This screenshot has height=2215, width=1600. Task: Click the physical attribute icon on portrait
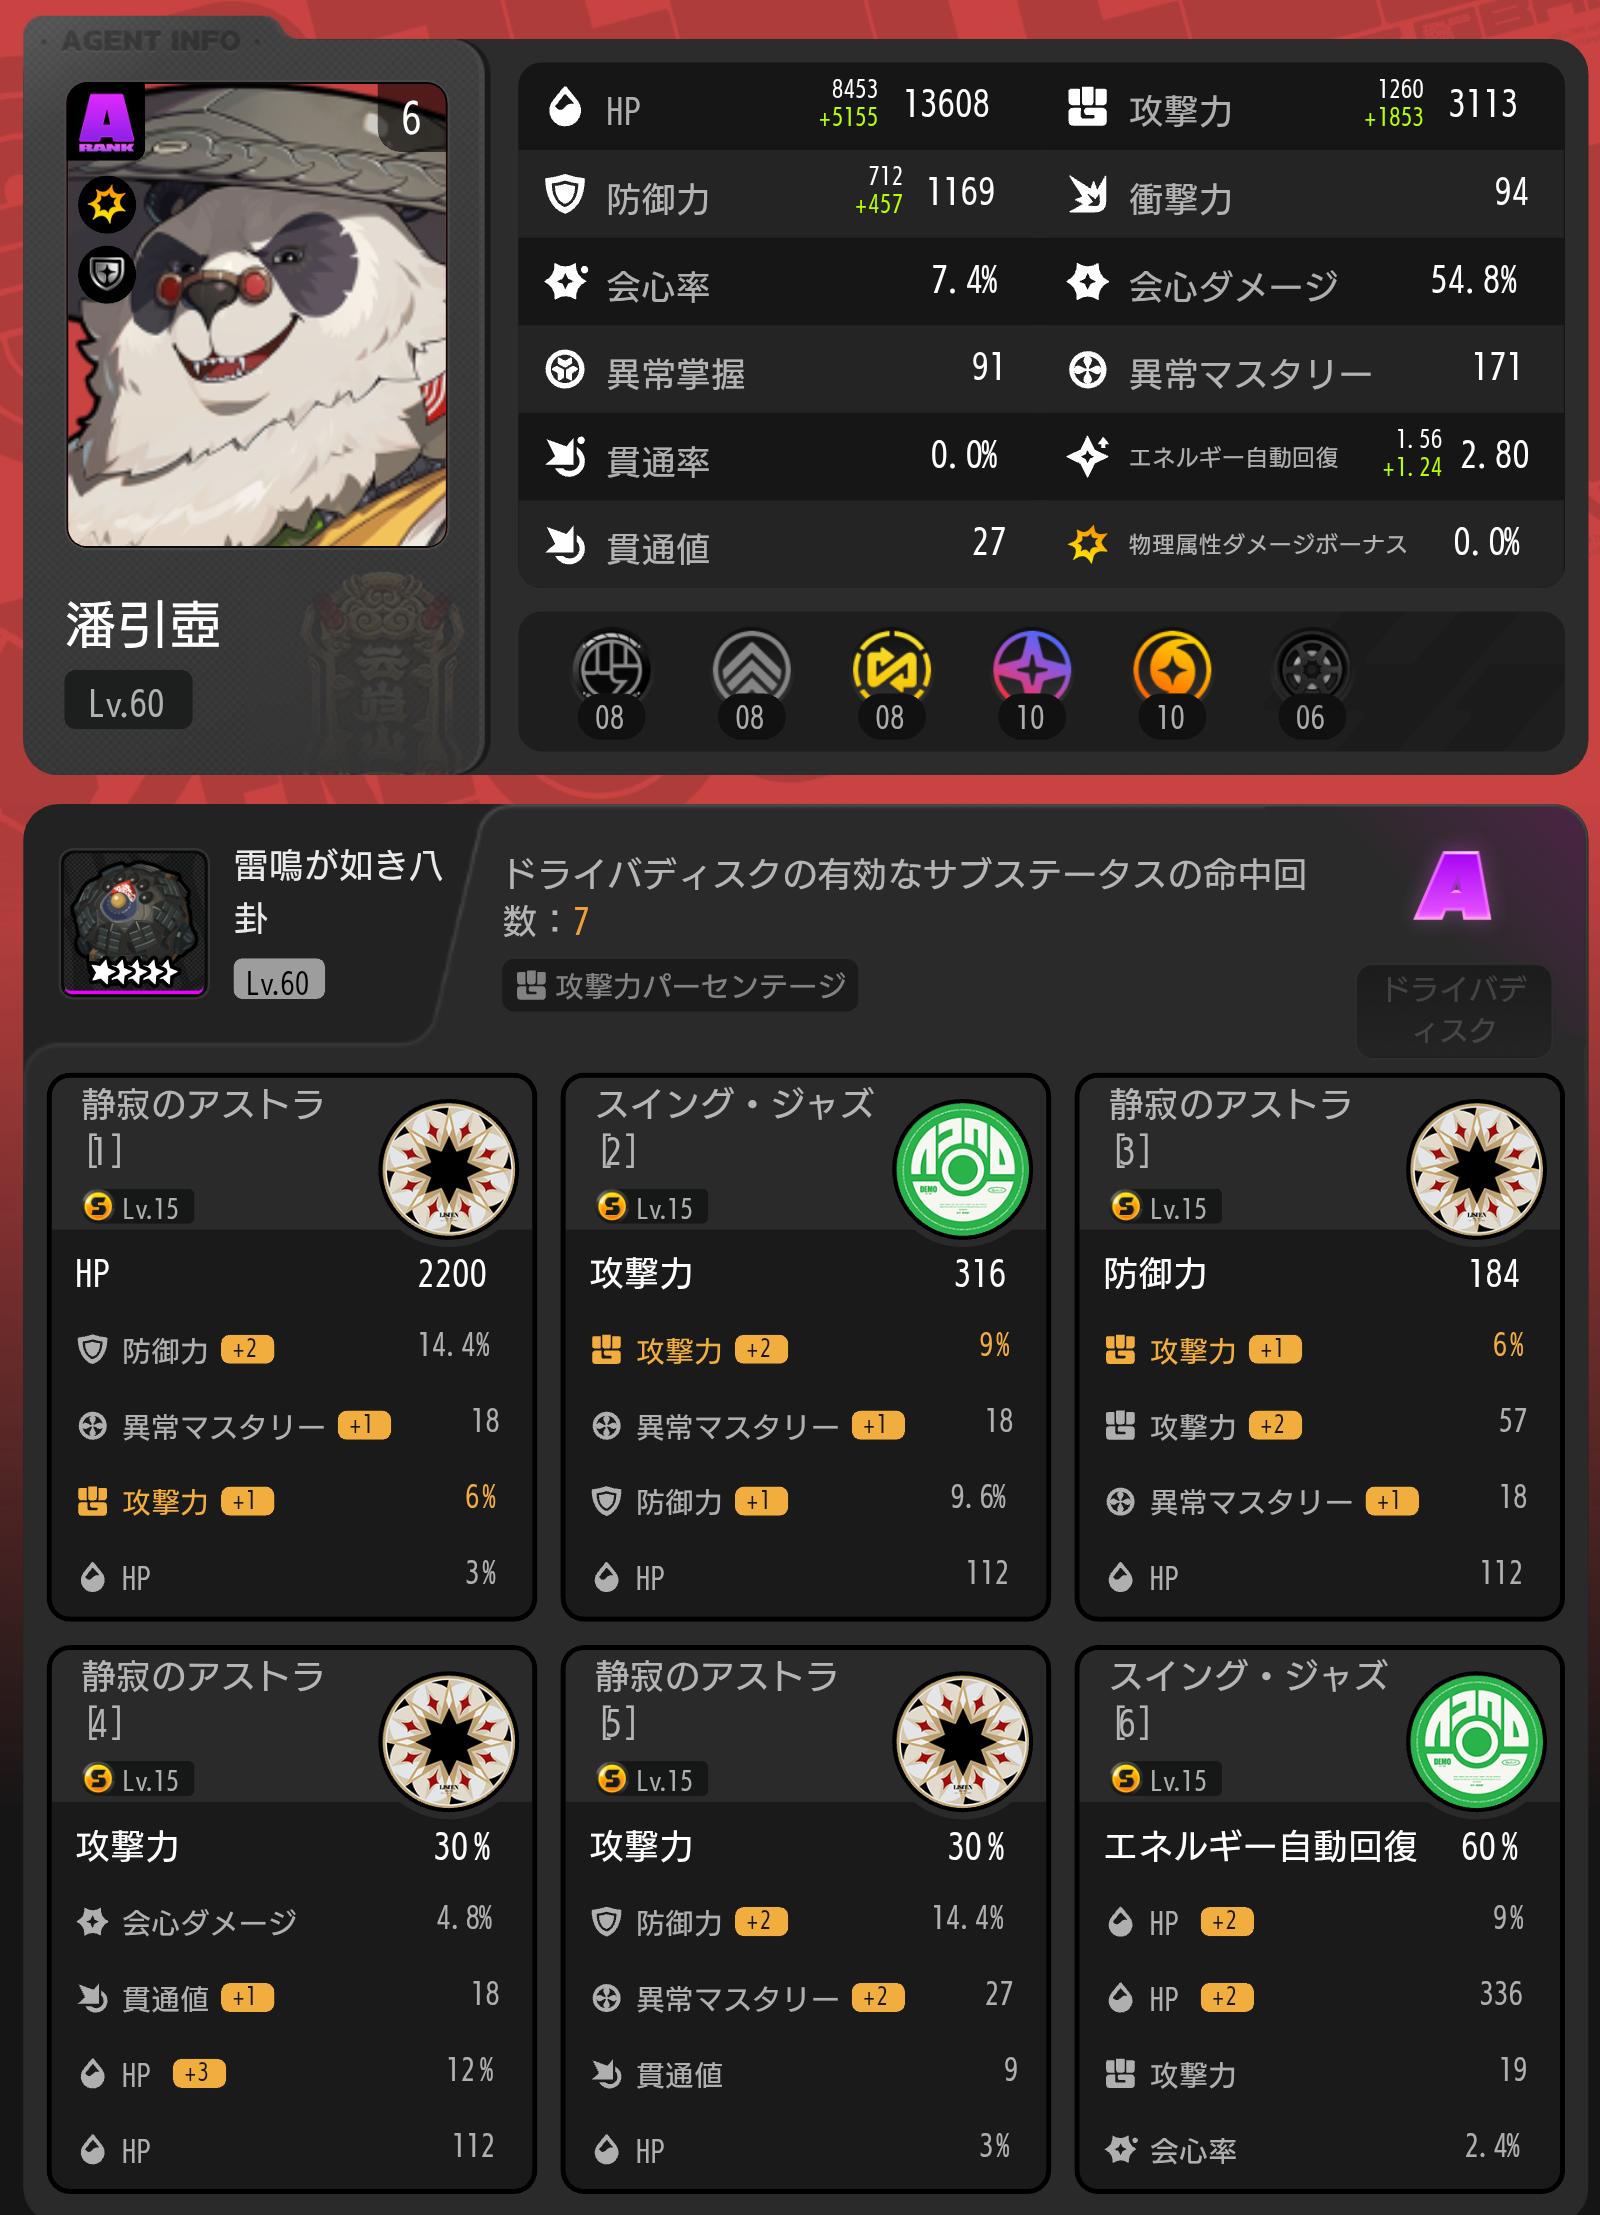point(107,205)
